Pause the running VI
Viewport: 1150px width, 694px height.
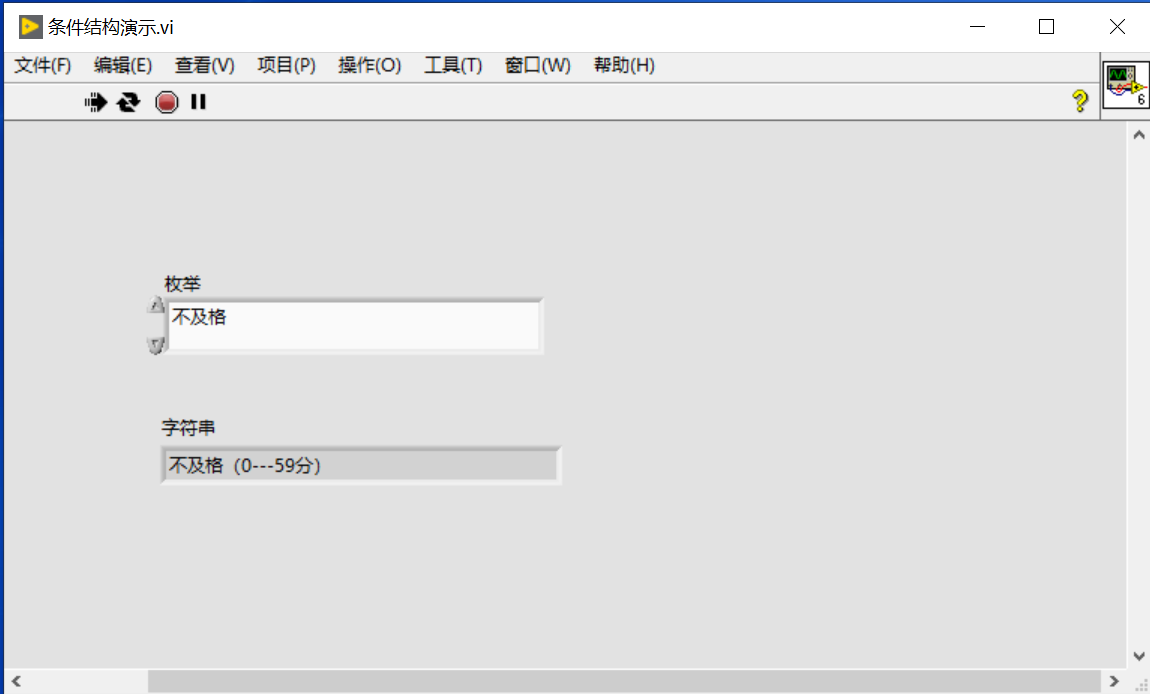click(x=198, y=102)
